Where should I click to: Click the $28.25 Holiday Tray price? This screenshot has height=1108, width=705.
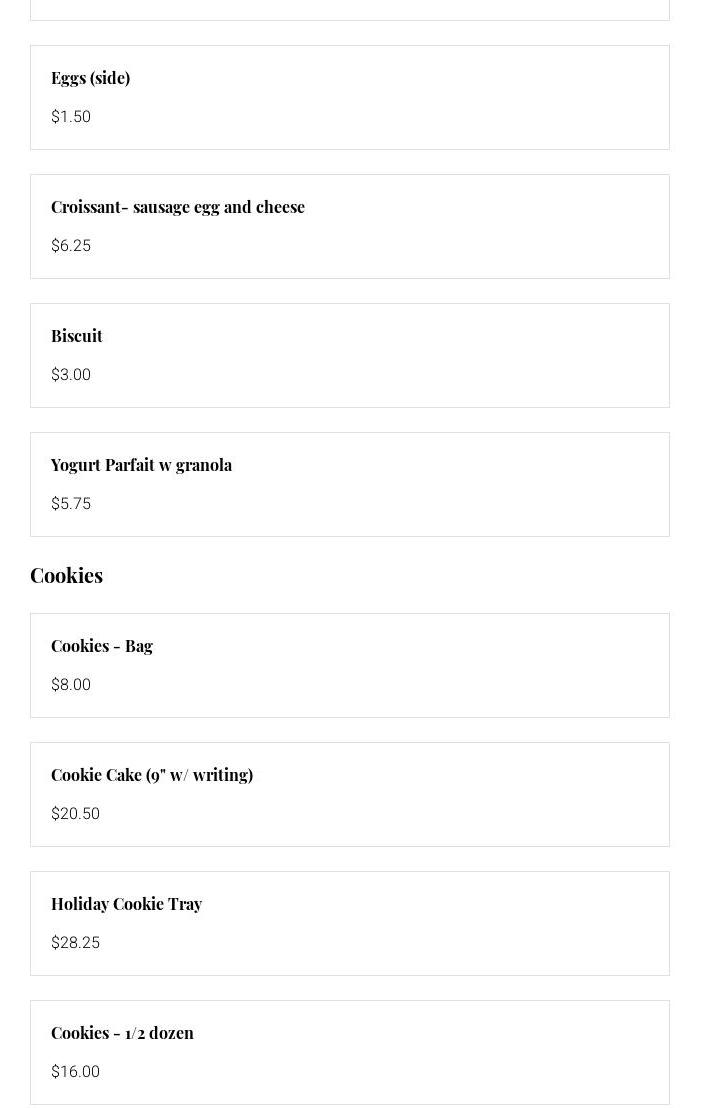(75, 943)
